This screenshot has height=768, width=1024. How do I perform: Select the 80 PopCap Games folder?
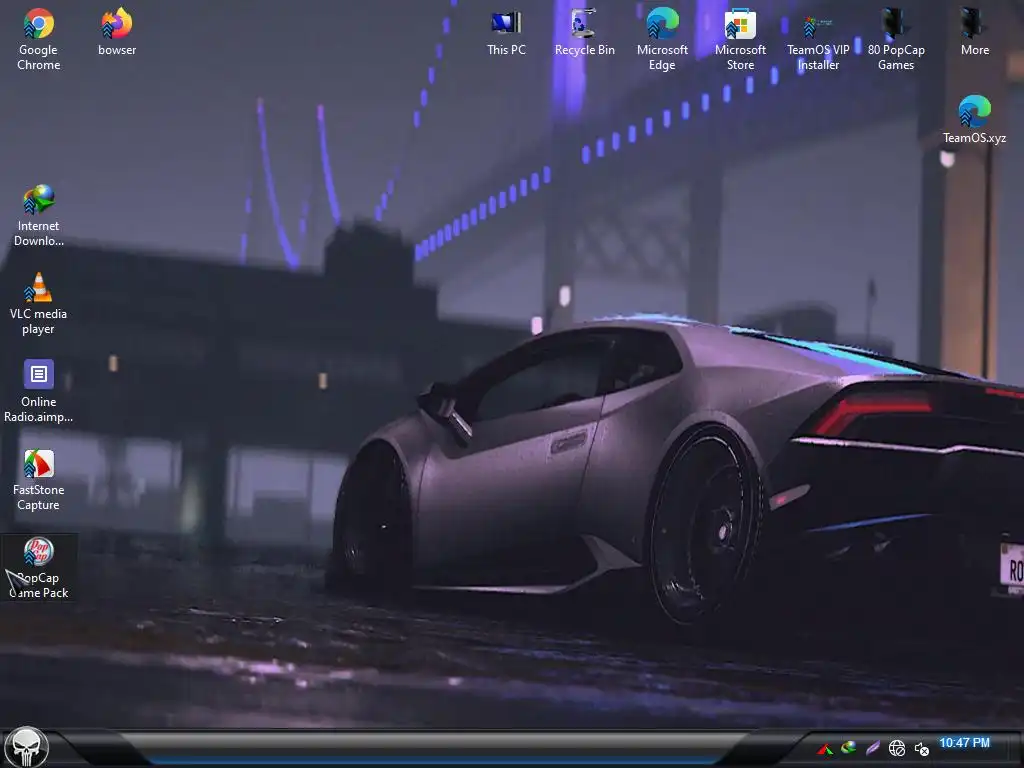(x=896, y=39)
